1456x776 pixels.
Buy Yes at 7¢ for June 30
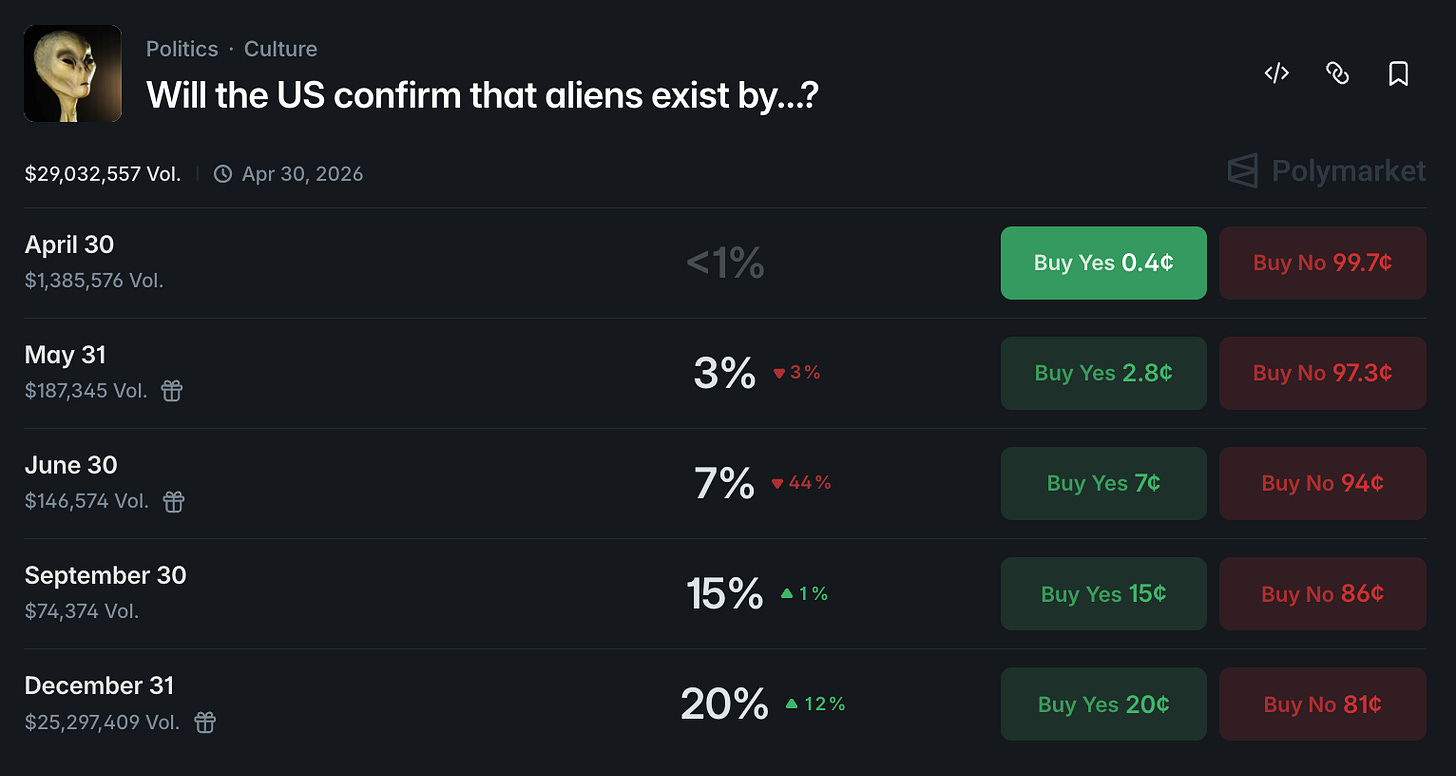pyautogui.click(x=1103, y=483)
